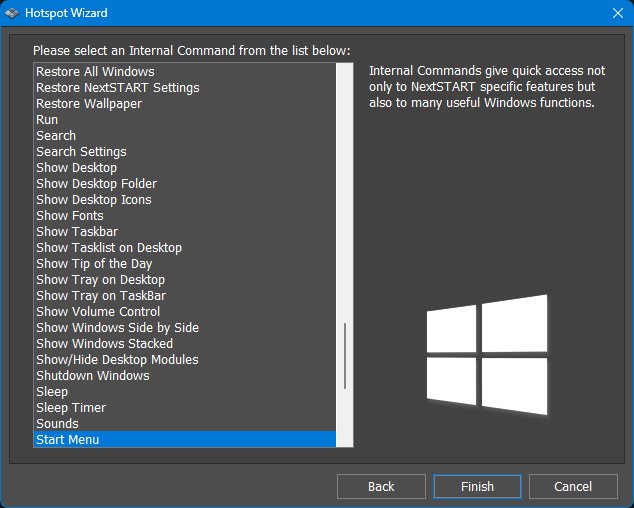
Task: Select Restore All Windows command
Action: 185,72
